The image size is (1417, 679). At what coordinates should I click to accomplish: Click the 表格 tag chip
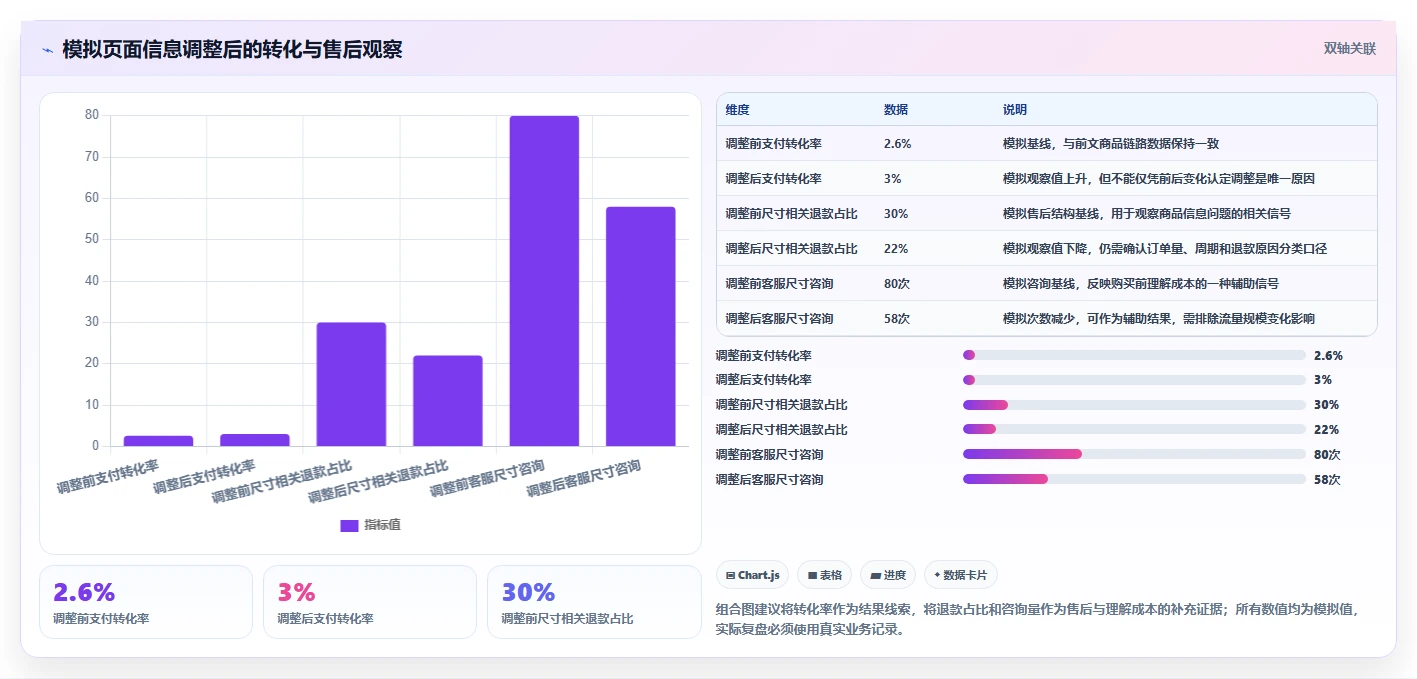[x=825, y=575]
